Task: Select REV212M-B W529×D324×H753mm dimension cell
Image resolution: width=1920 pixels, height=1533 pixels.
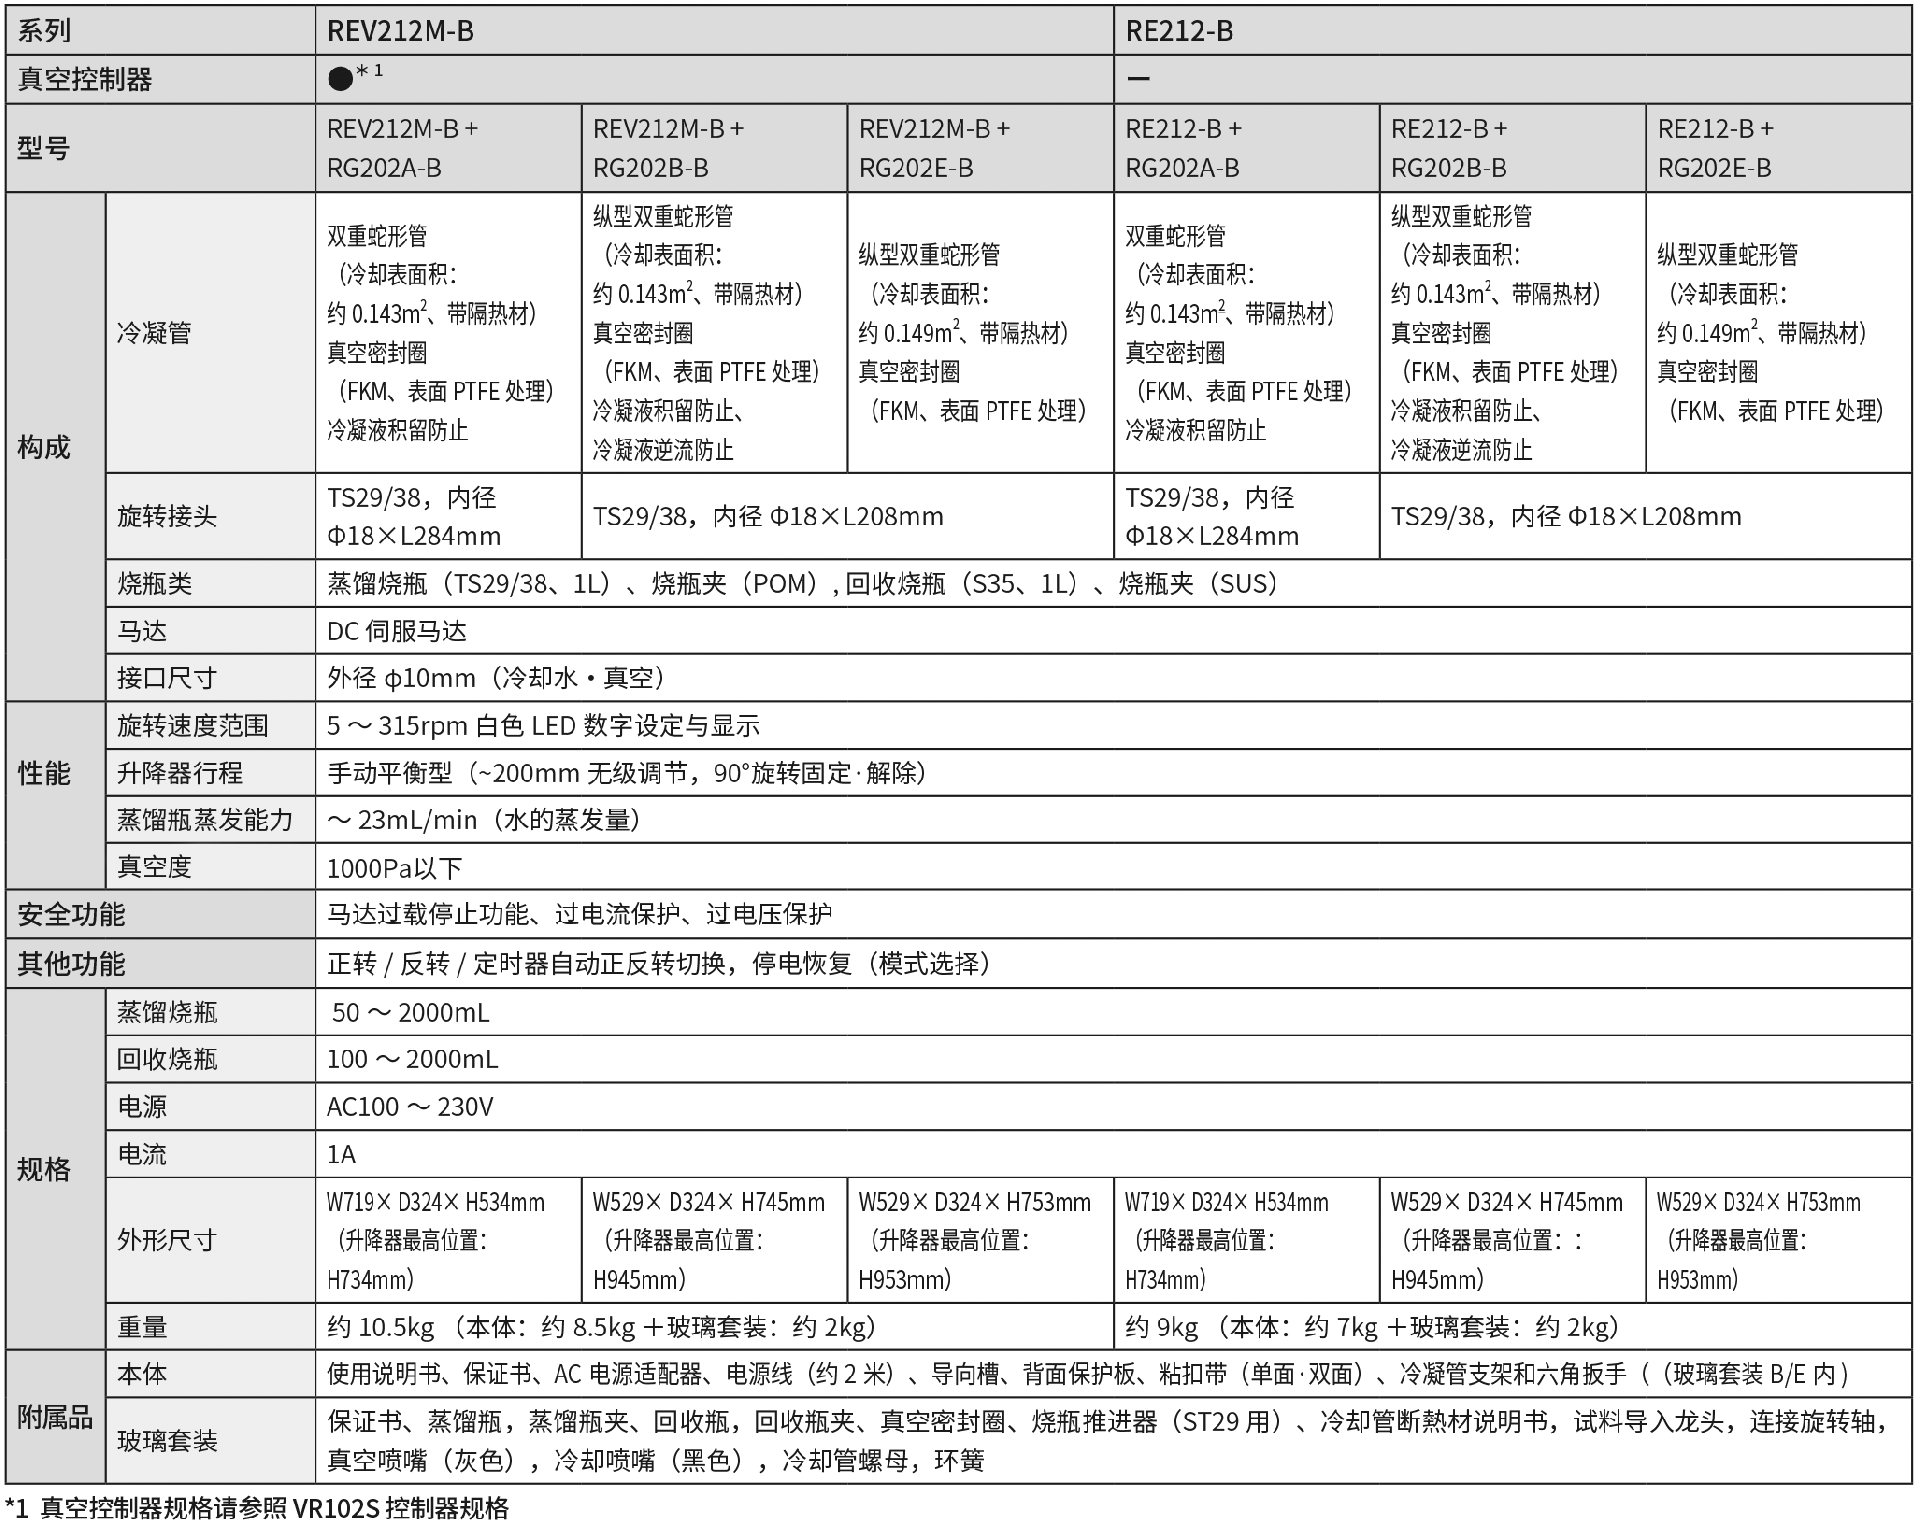Action: [980, 1240]
